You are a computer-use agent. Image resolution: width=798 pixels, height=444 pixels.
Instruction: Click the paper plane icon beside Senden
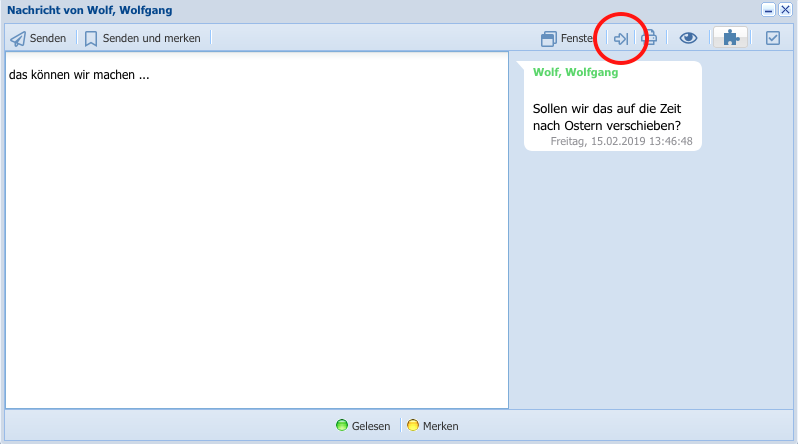click(18, 39)
